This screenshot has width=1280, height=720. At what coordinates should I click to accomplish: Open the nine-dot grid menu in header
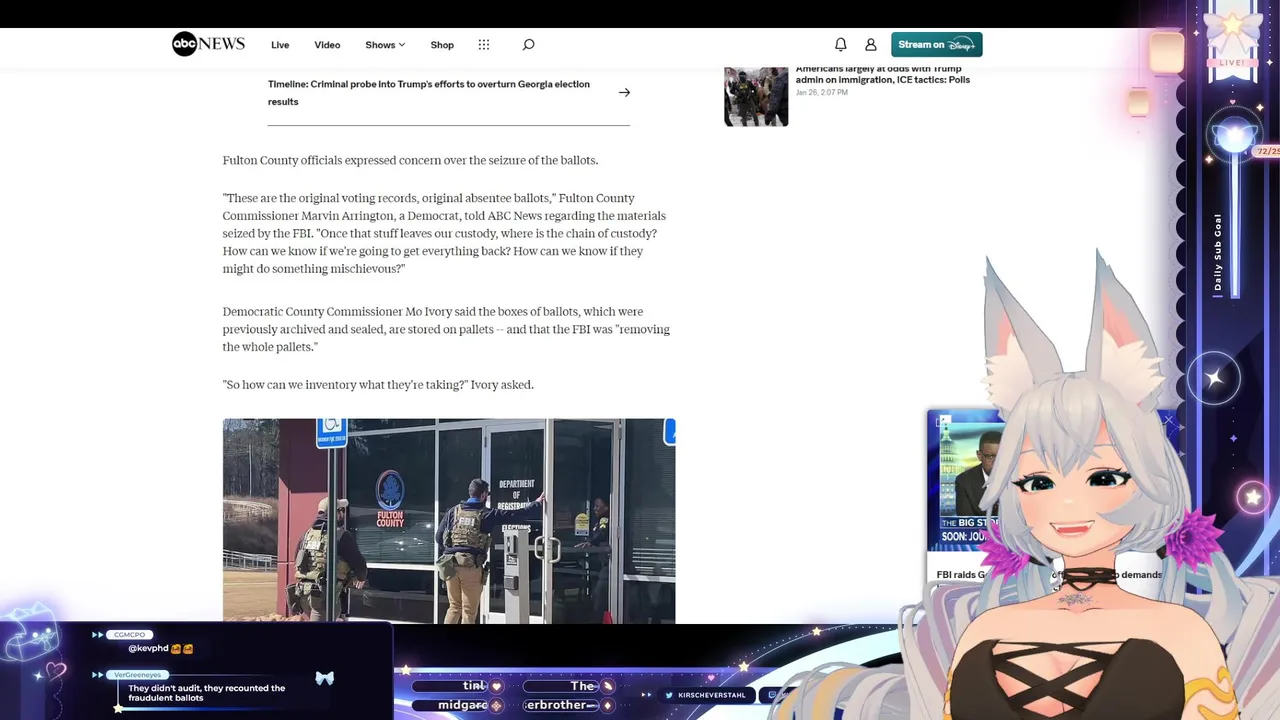(x=484, y=44)
